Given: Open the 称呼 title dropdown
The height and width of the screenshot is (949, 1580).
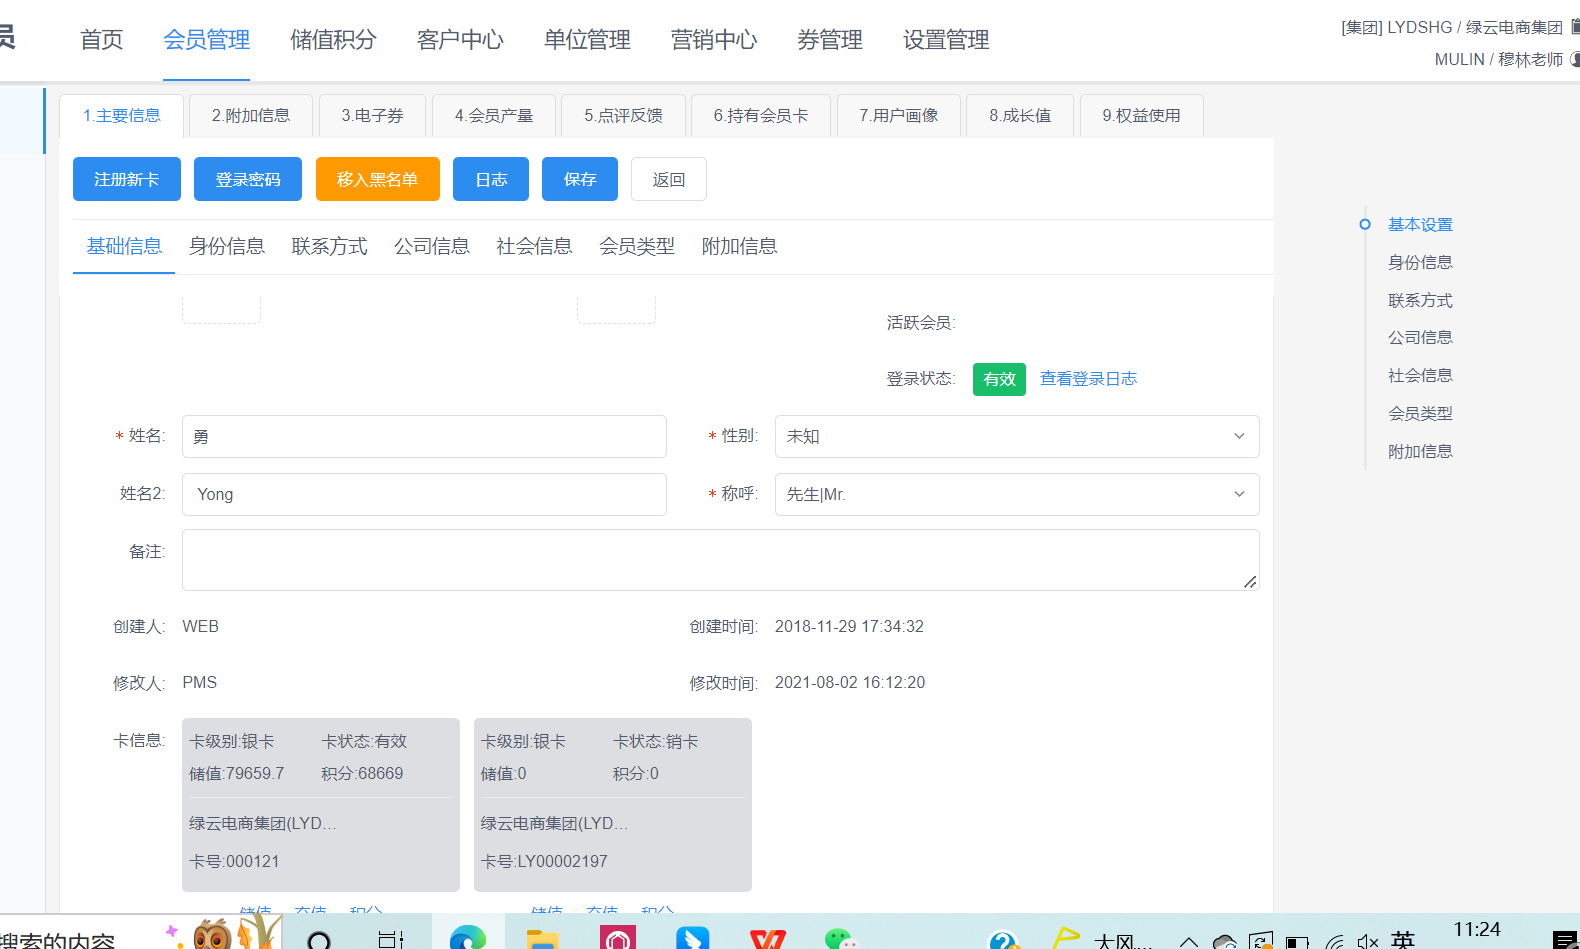Looking at the screenshot, I should tap(1016, 494).
